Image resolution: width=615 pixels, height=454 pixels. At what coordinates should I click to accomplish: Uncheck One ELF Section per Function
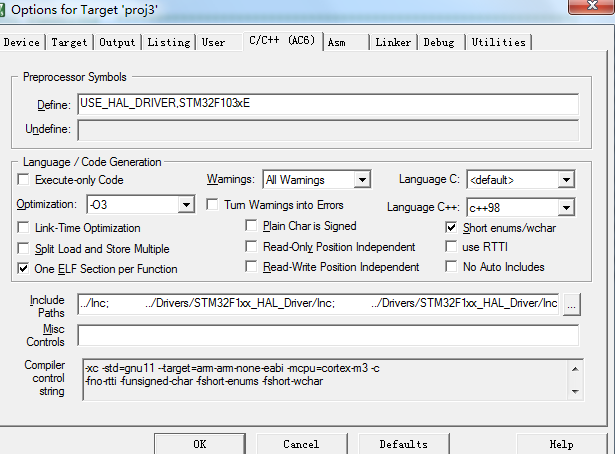(x=23, y=269)
